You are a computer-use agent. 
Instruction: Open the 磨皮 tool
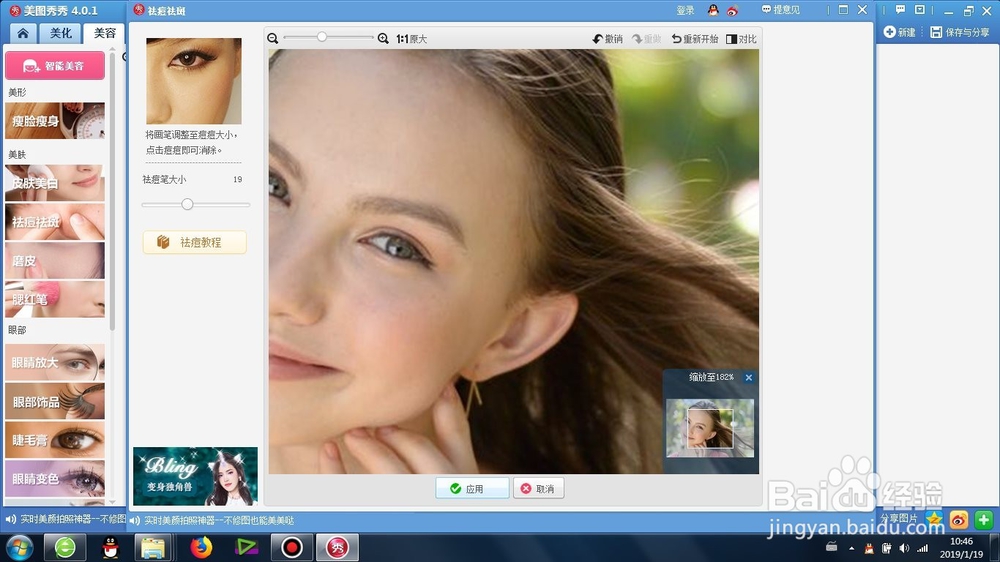coord(55,260)
